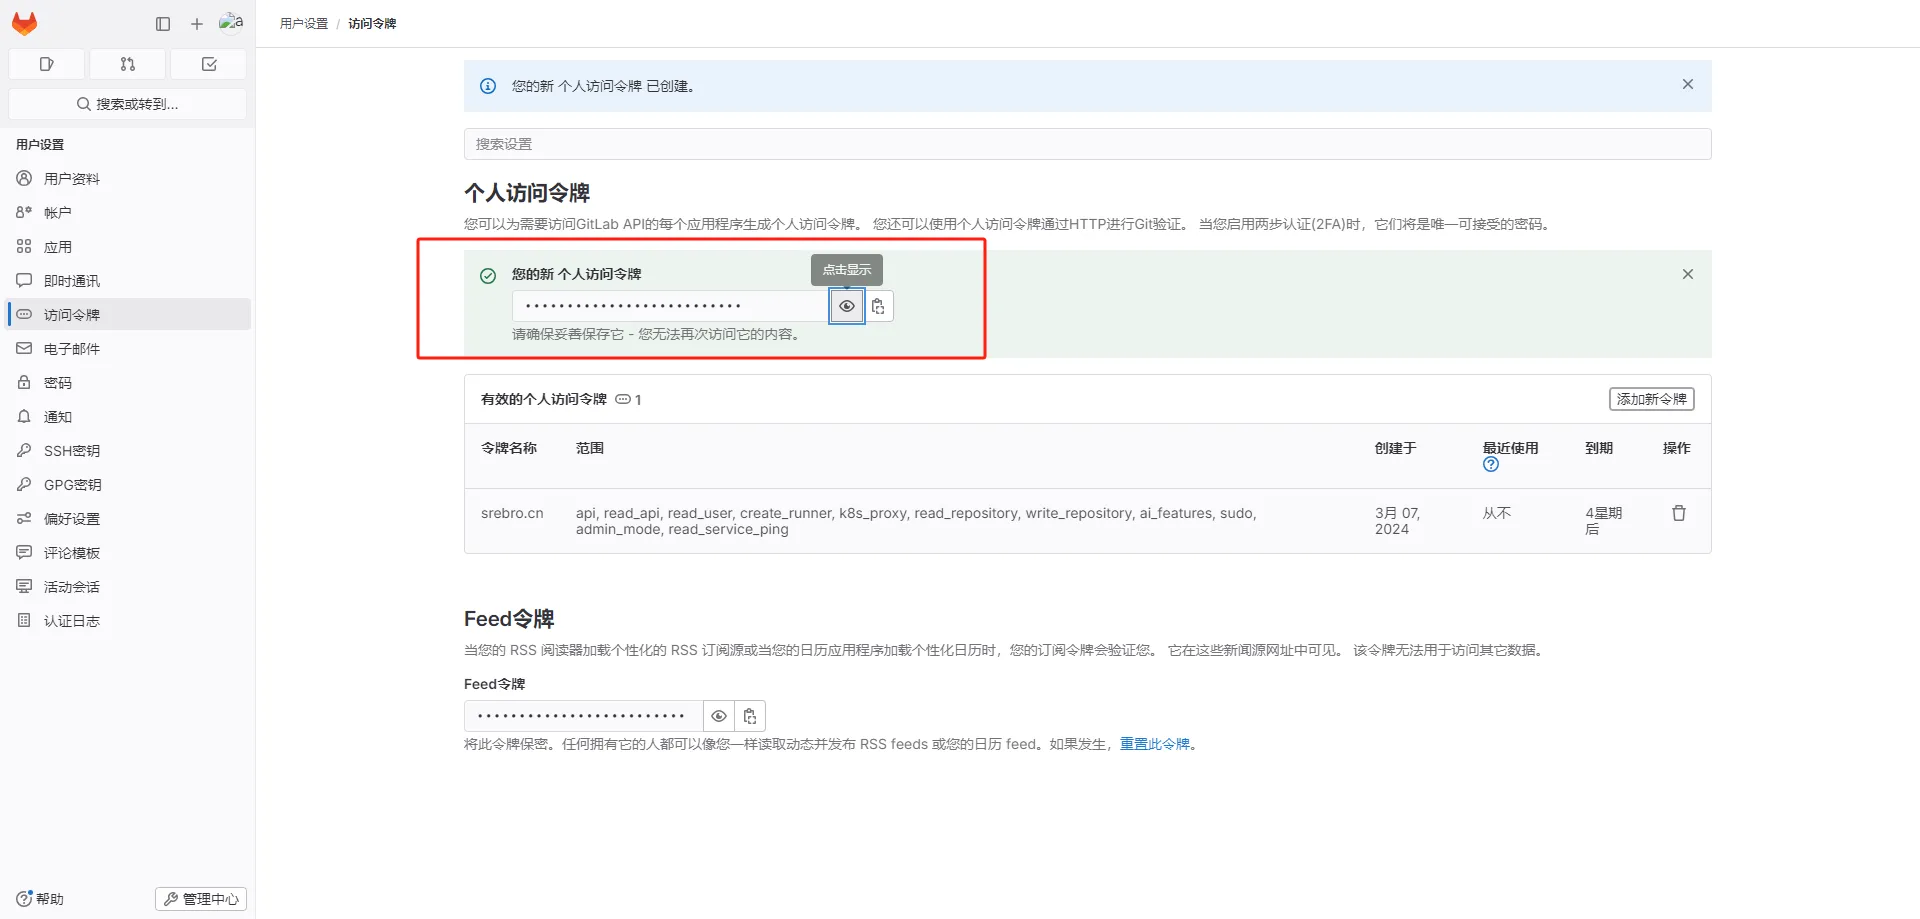Open the create new plus menu

(x=197, y=24)
